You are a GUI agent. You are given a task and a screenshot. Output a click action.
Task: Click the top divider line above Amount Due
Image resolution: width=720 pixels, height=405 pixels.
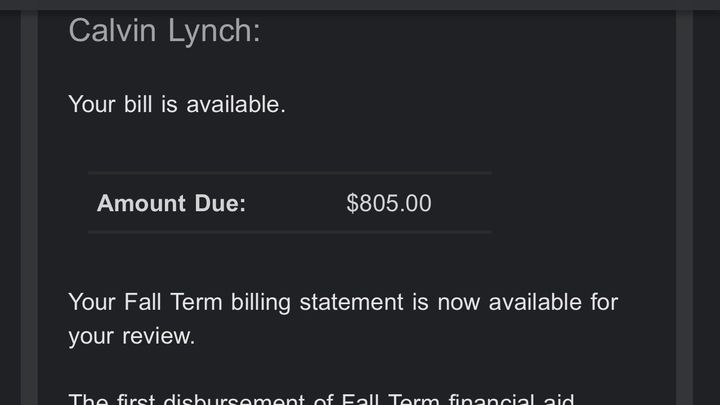[290, 173]
